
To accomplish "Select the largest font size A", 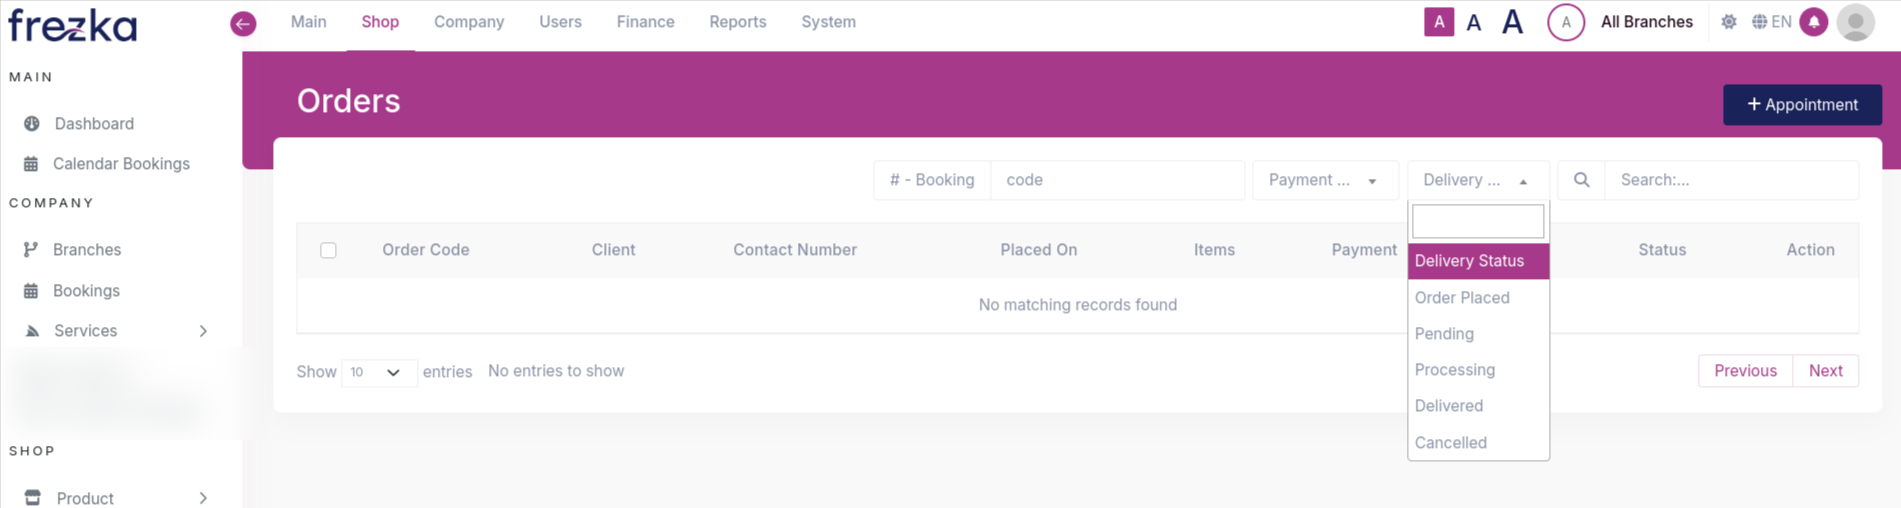I will coord(1512,22).
